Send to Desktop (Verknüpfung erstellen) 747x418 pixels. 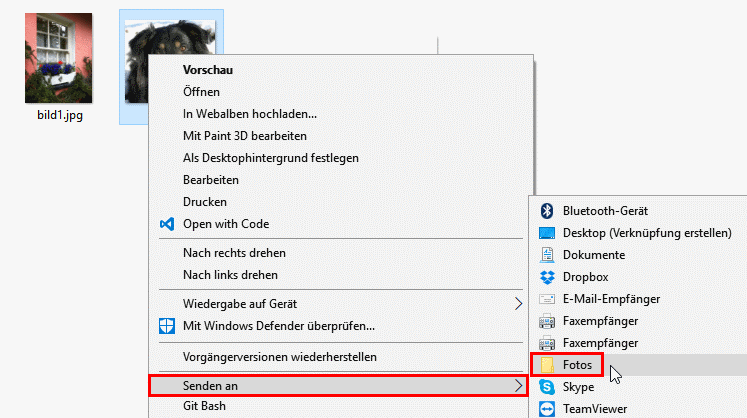[x=647, y=233]
